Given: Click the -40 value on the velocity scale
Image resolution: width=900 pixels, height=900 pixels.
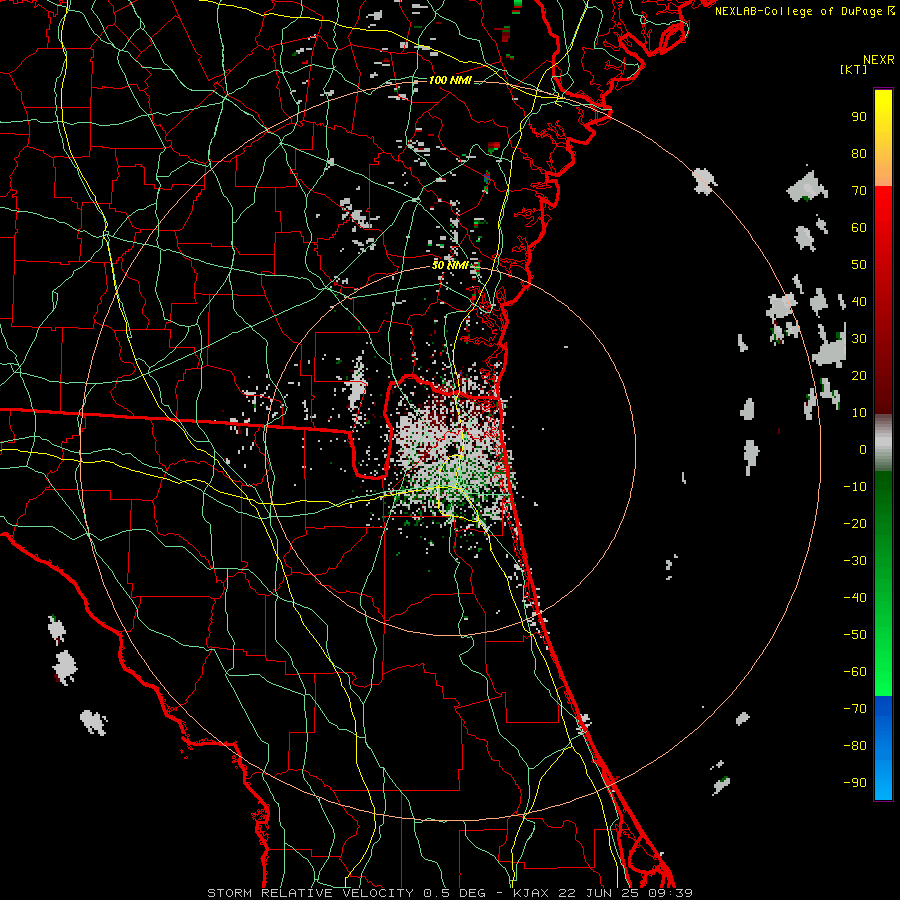Looking at the screenshot, I should point(855,598).
